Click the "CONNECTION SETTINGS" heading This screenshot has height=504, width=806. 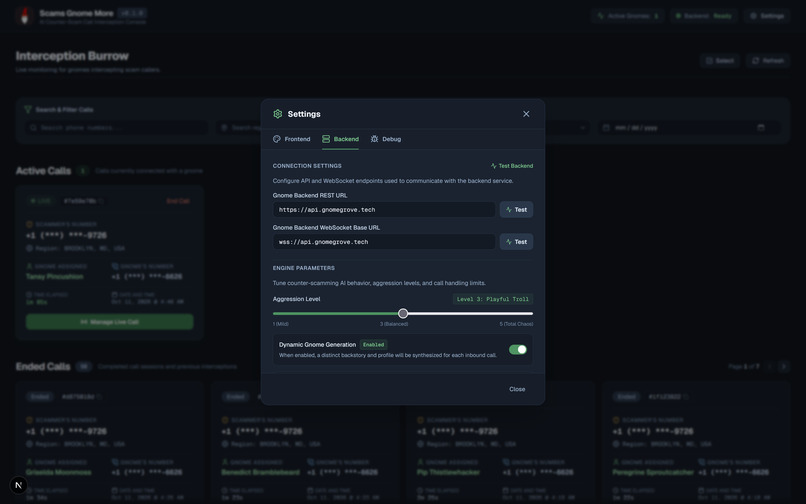(307, 166)
